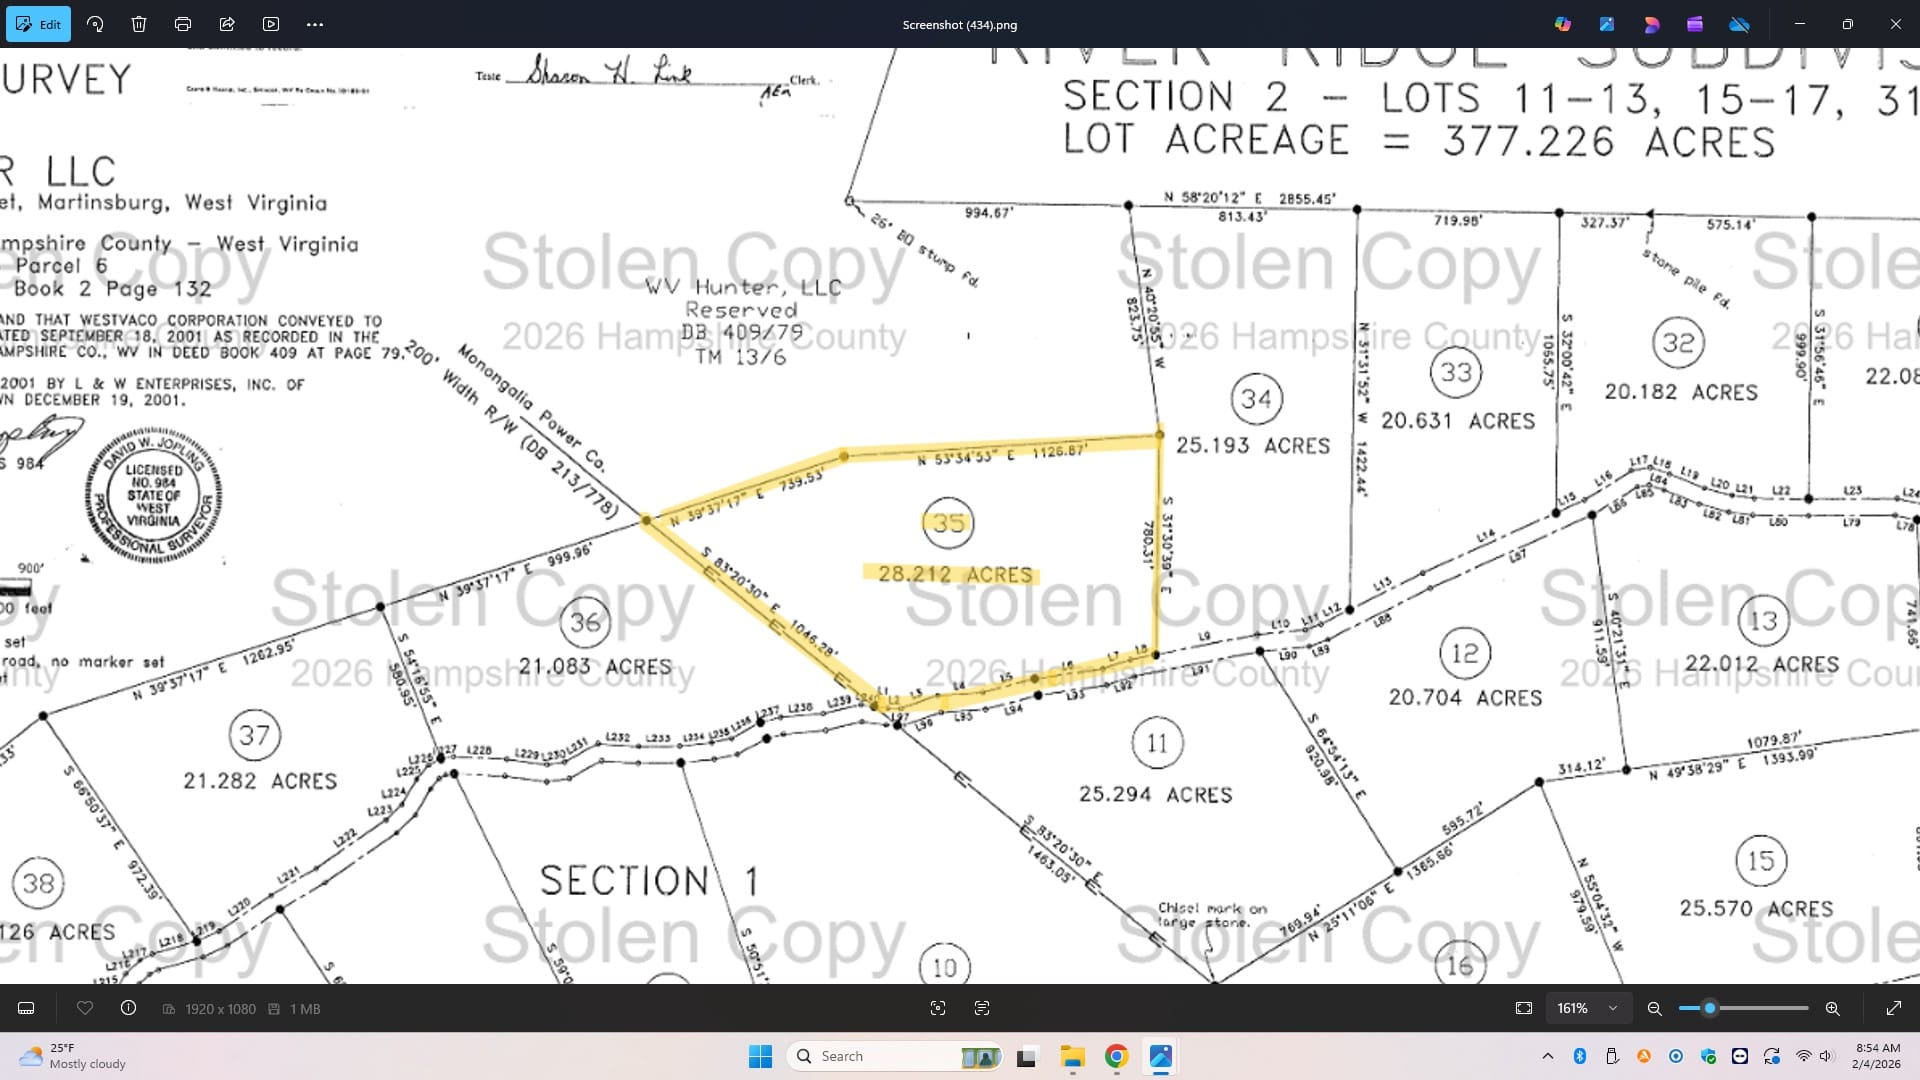Open the See more menu
The height and width of the screenshot is (1080, 1920).
click(x=315, y=24)
